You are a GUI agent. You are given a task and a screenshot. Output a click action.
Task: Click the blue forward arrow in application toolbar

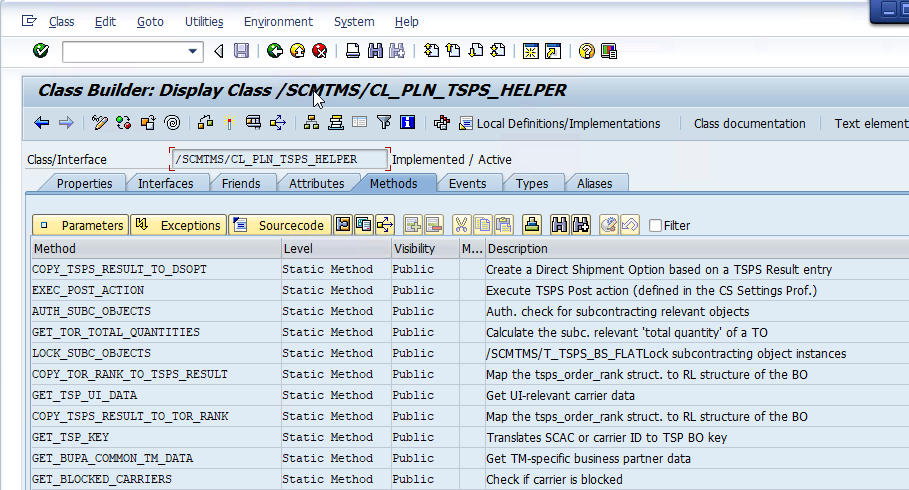pos(66,123)
